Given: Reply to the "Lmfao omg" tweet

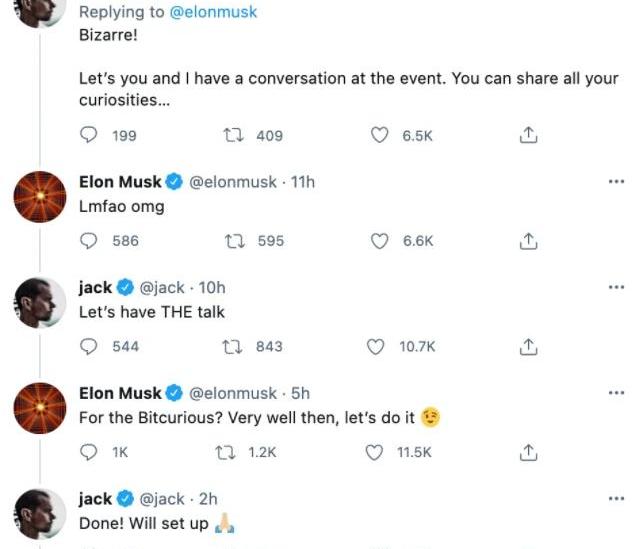Looking at the screenshot, I should click(89, 241).
